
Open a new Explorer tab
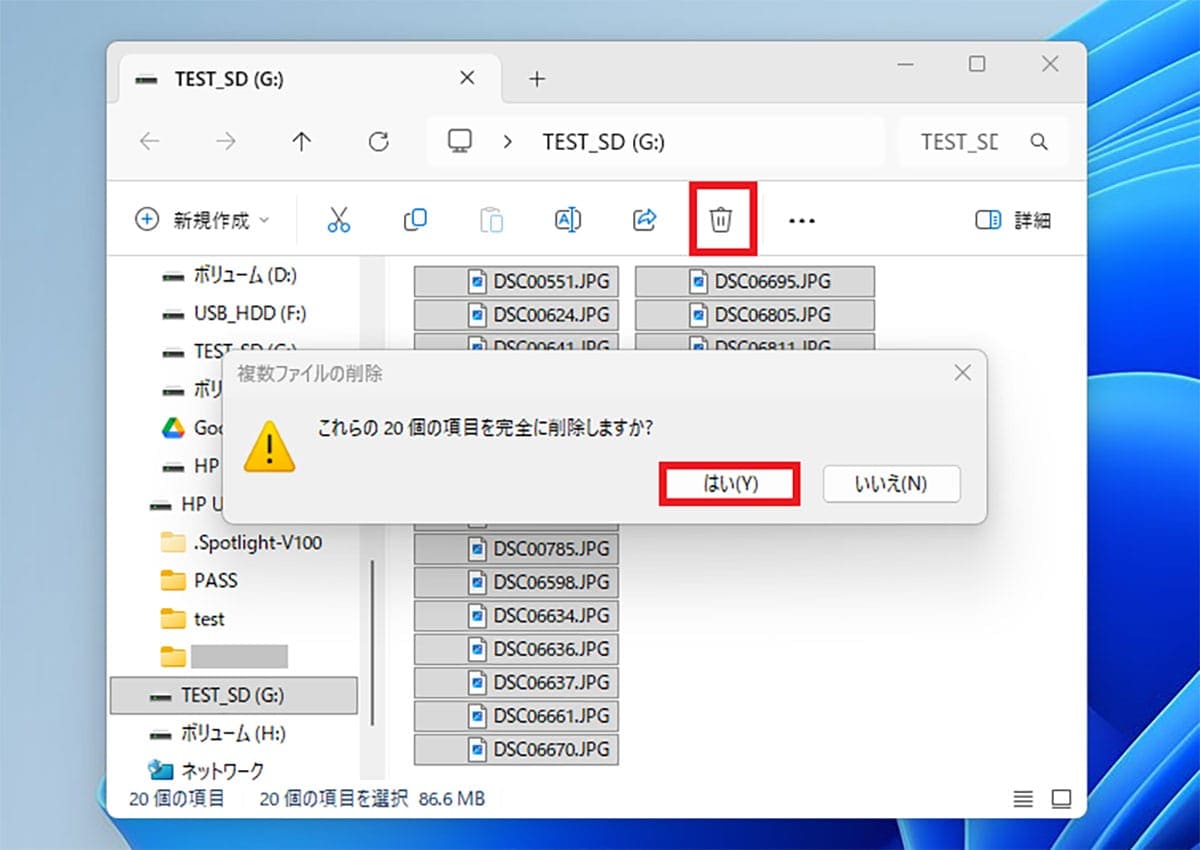click(537, 77)
